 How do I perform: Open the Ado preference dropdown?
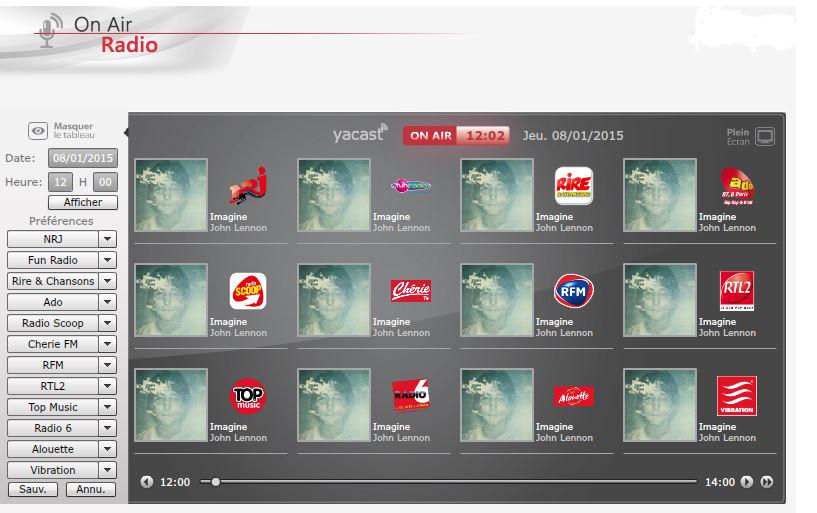(x=107, y=302)
